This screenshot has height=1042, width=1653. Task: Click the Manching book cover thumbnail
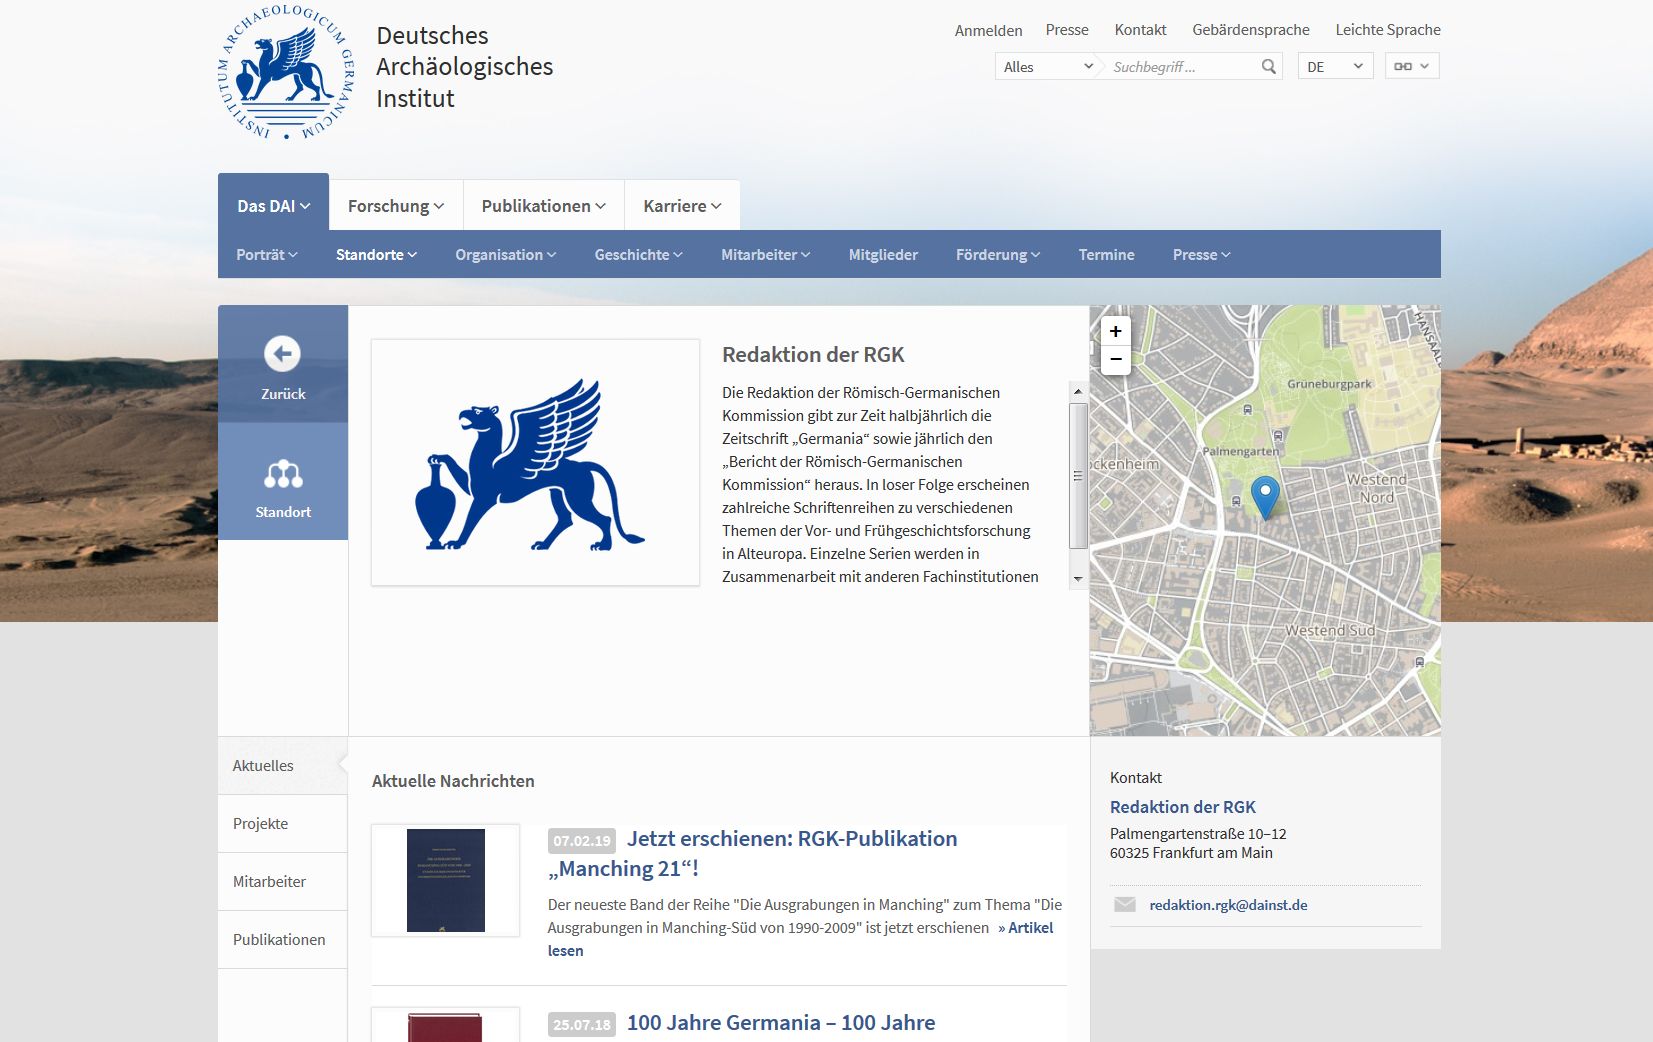pos(446,880)
